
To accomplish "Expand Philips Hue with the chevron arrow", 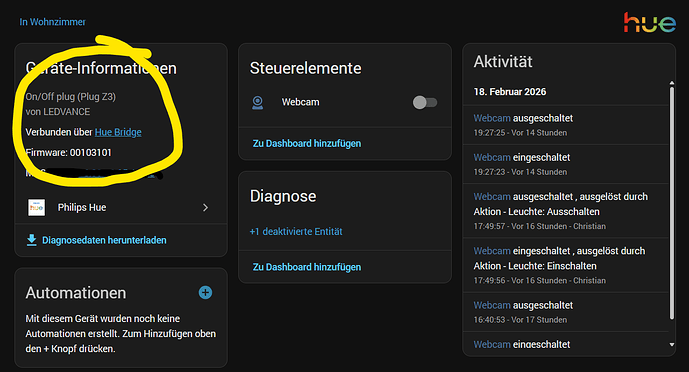I will 205,207.
